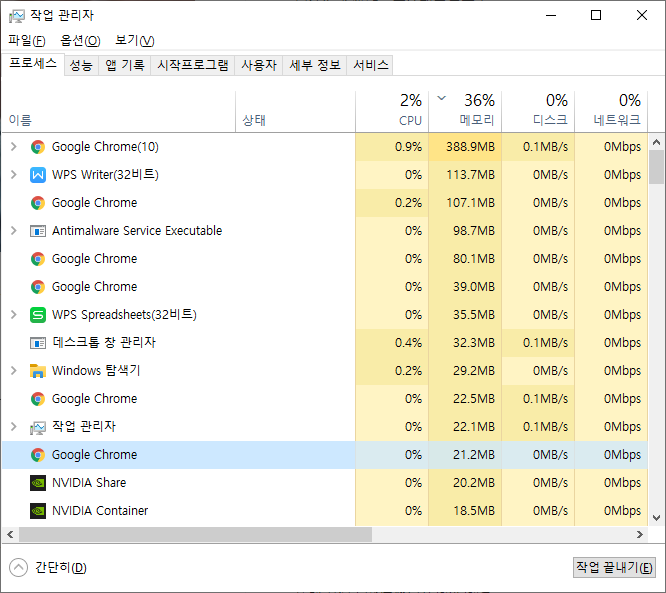Click the 0.4% CPU value
The image size is (666, 593).
408,343
